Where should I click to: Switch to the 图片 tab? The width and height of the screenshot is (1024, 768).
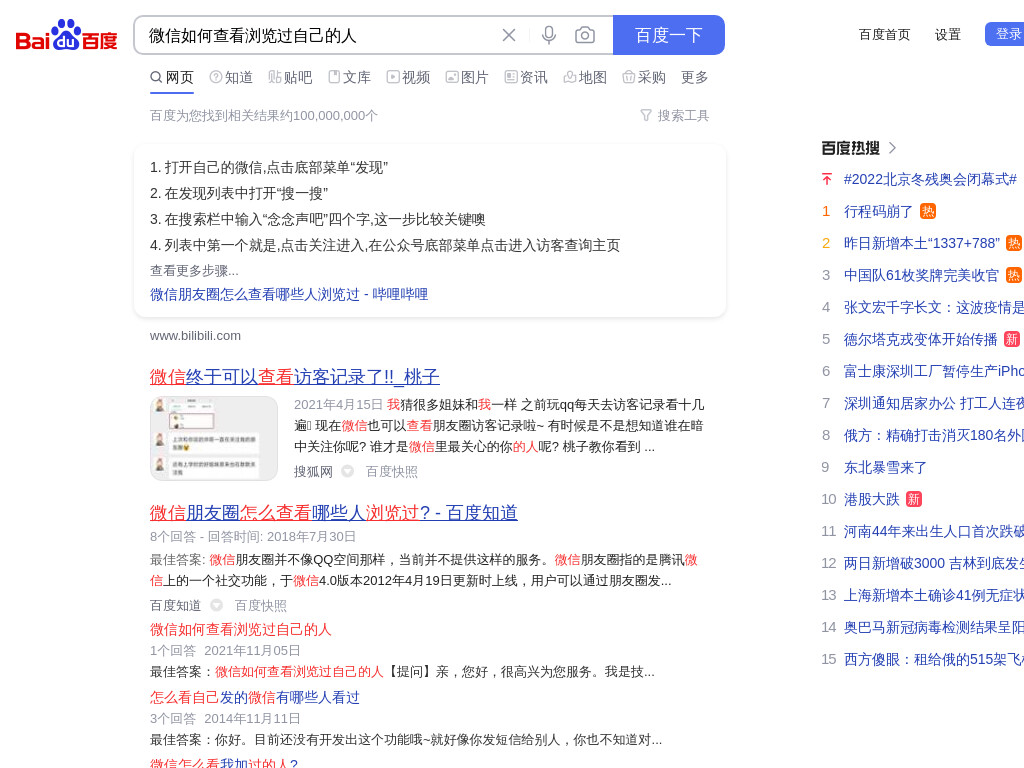[467, 78]
